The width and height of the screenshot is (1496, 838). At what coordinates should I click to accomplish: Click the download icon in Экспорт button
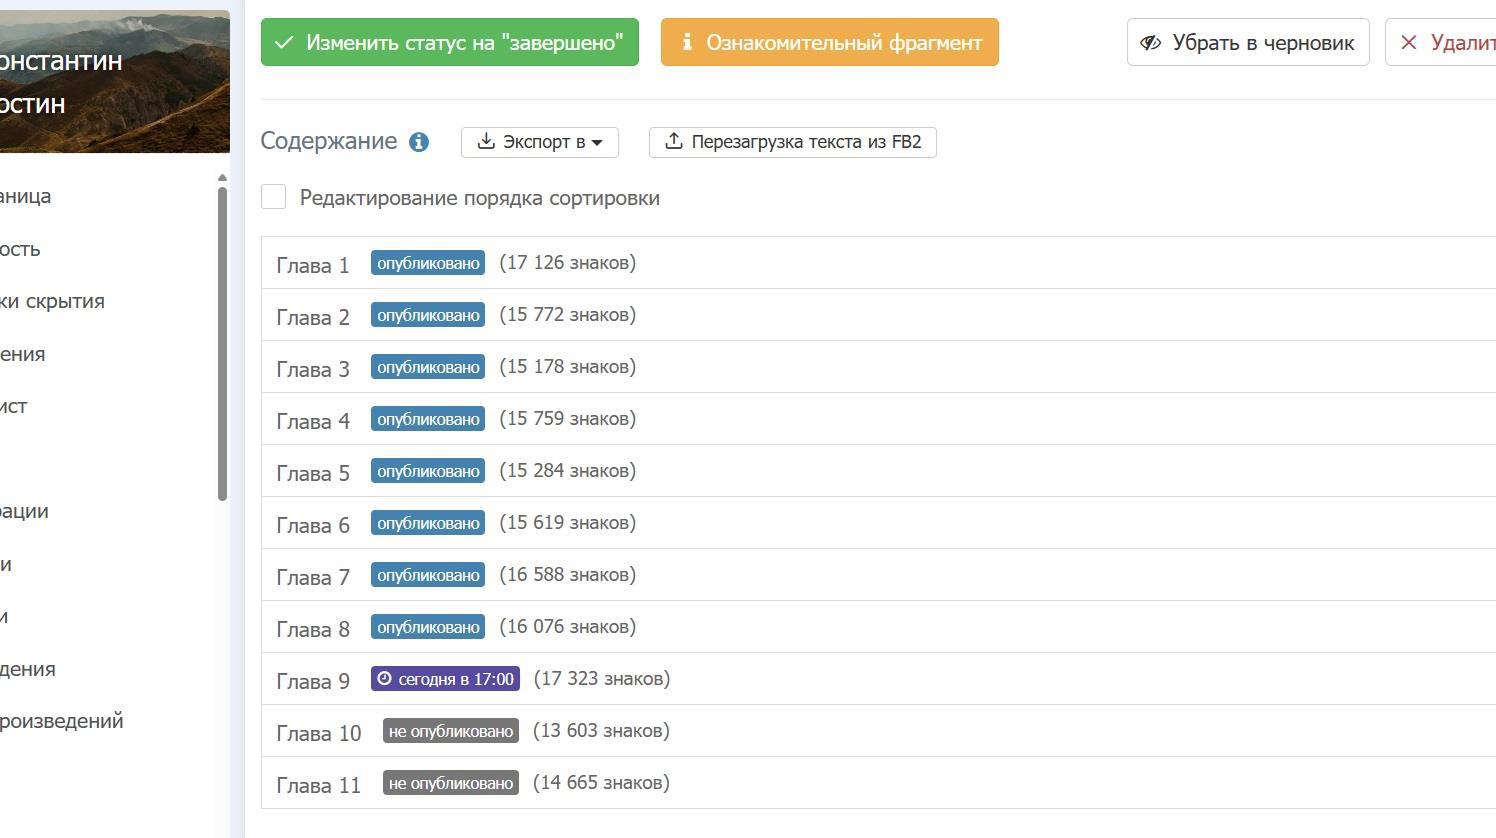pos(486,142)
